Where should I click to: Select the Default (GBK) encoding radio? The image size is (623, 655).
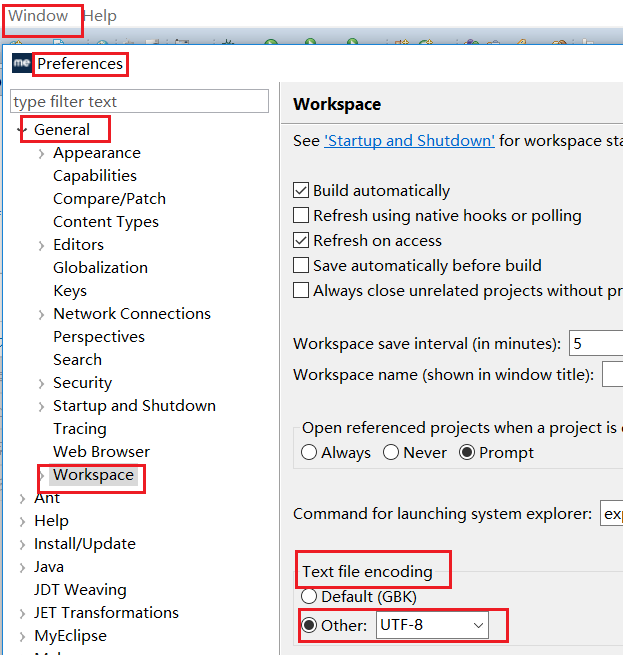click(309, 596)
